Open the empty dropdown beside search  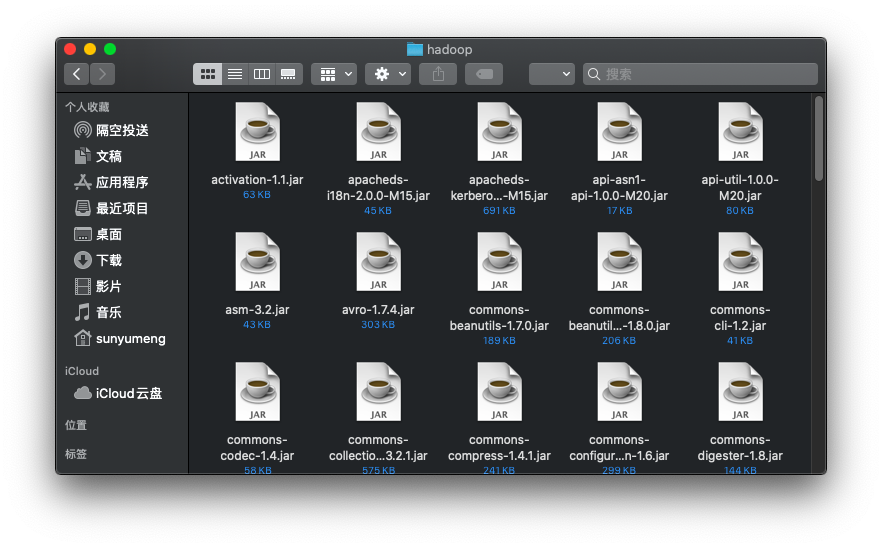pyautogui.click(x=552, y=74)
